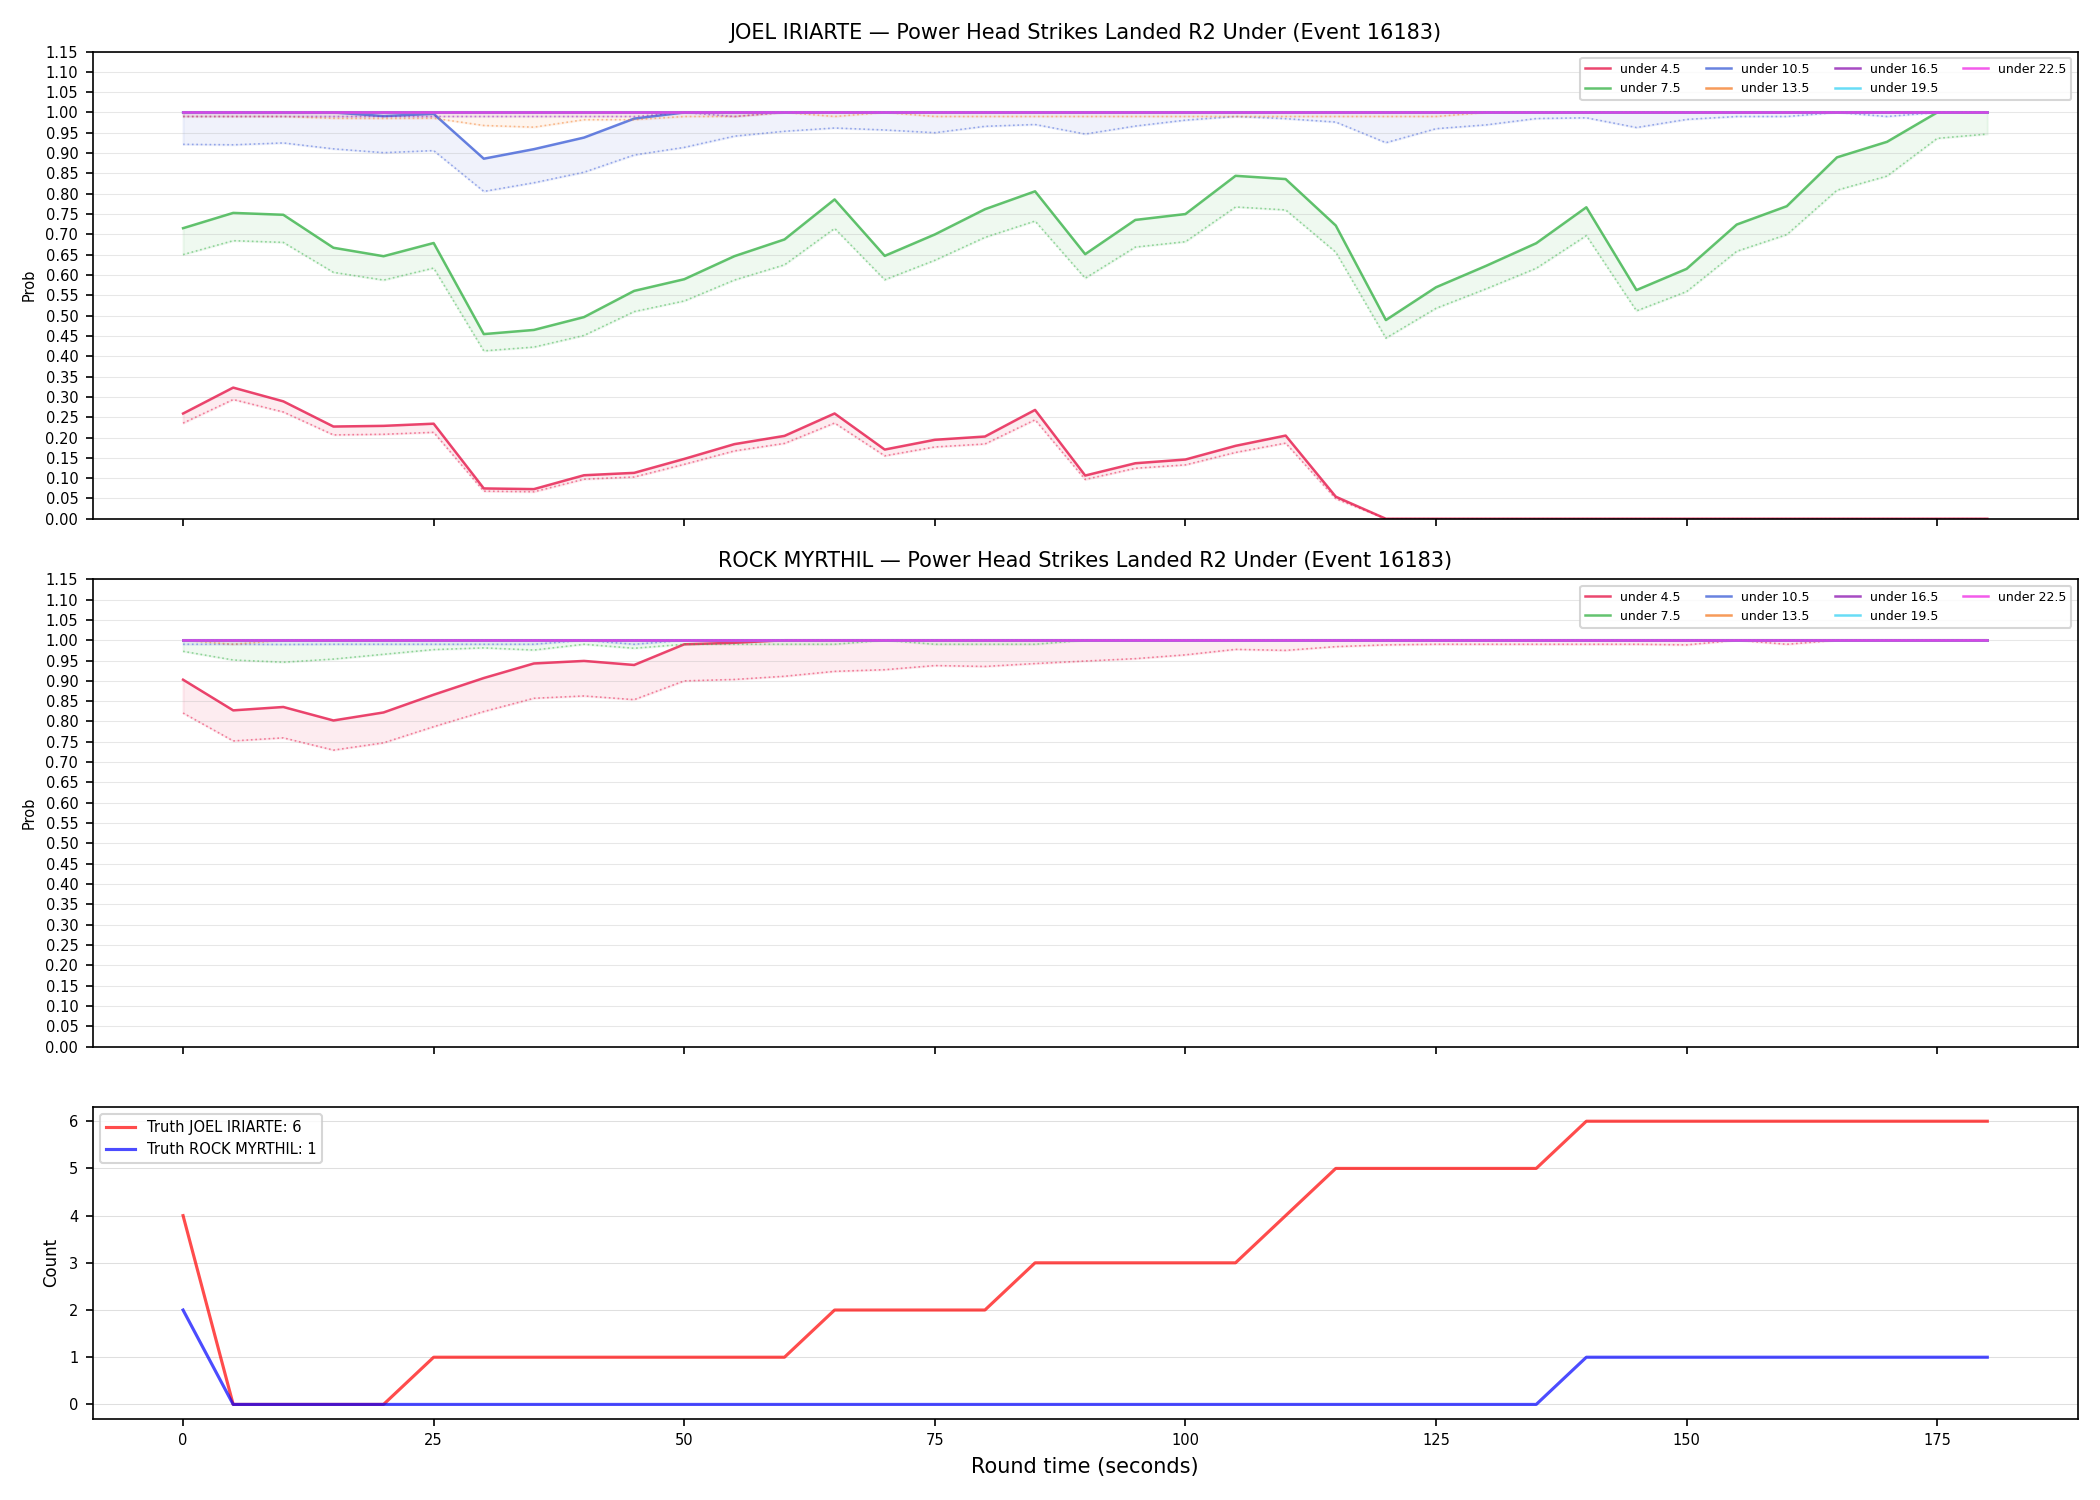The height and width of the screenshot is (1500, 2100).
Task: Click the '6' tick on Count axis
Action: (74, 1122)
